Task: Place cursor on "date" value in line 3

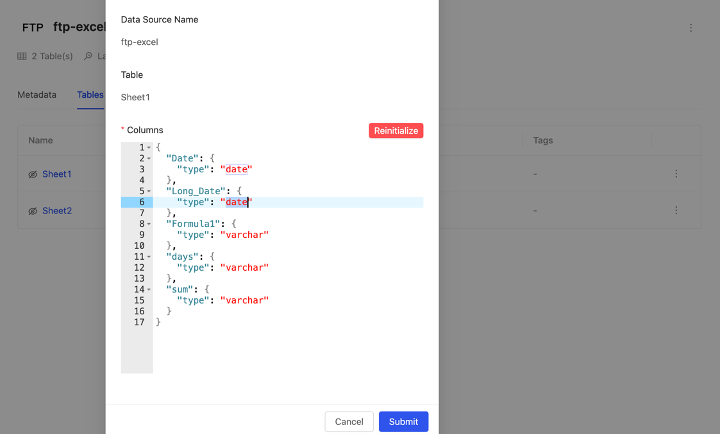Action: tap(236, 169)
